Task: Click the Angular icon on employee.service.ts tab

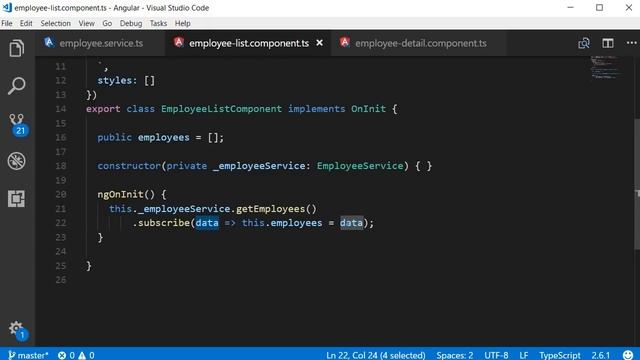Action: (x=49, y=42)
